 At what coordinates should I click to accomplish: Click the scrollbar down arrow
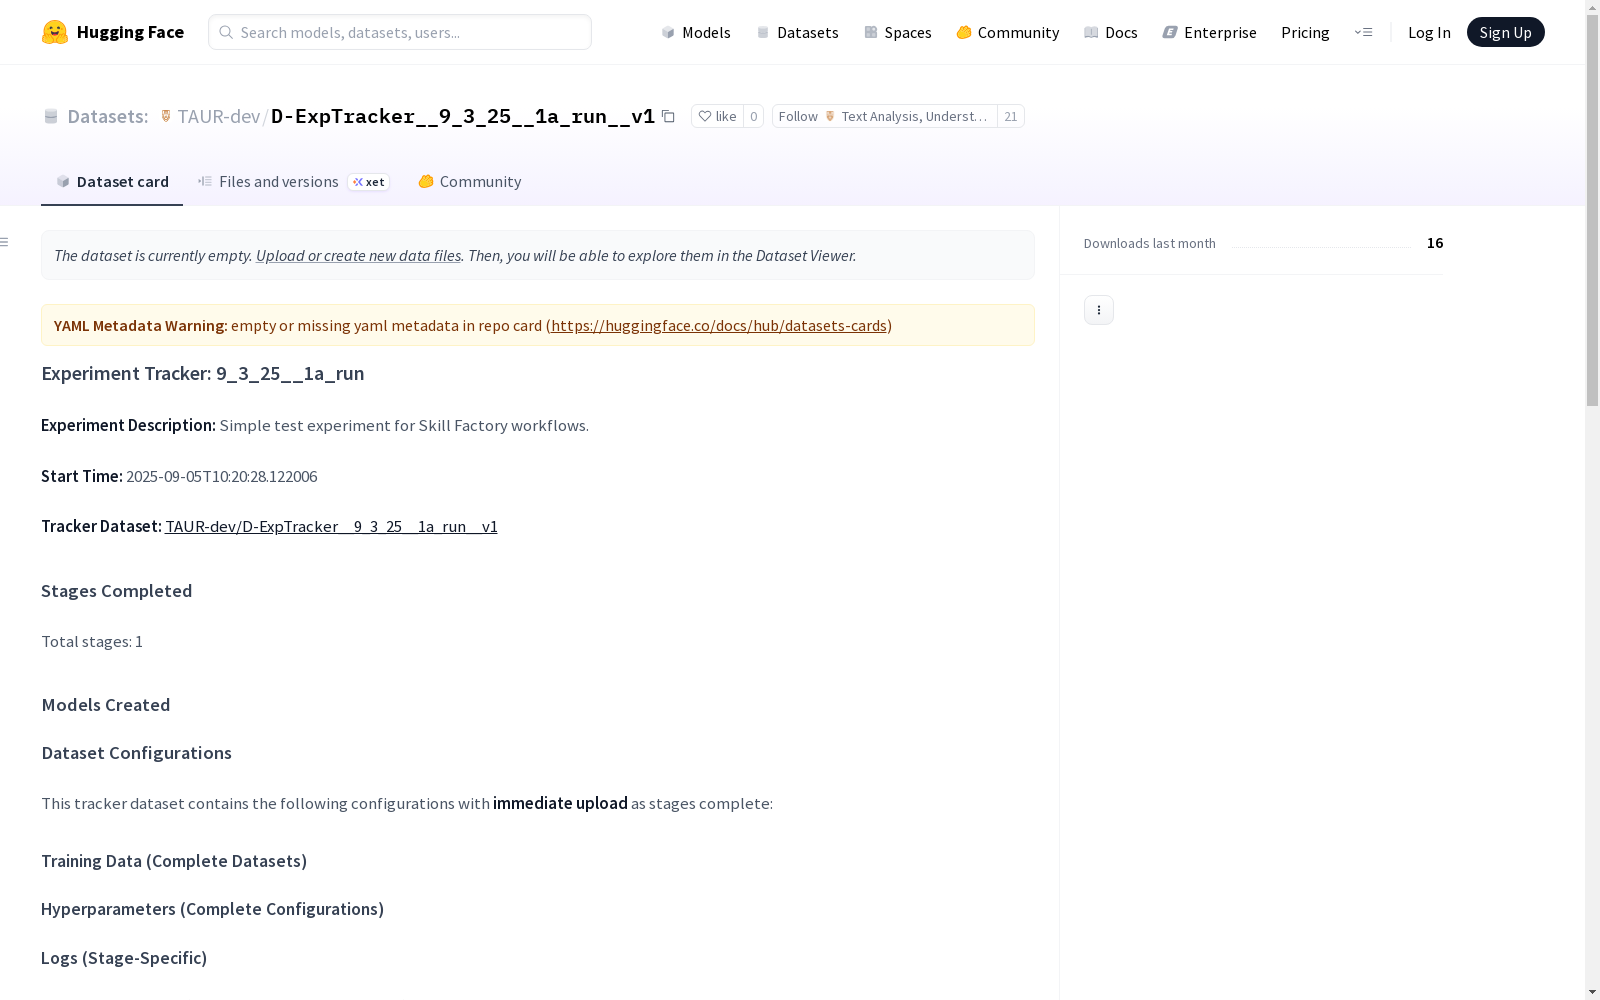click(1592, 992)
